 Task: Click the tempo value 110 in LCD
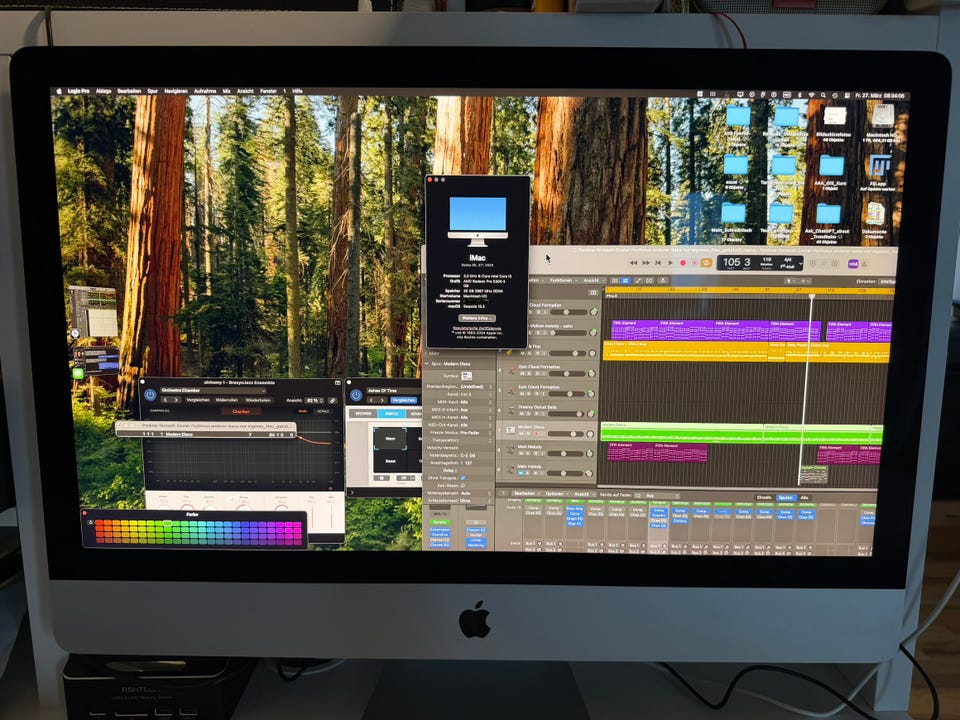pyautogui.click(x=767, y=260)
